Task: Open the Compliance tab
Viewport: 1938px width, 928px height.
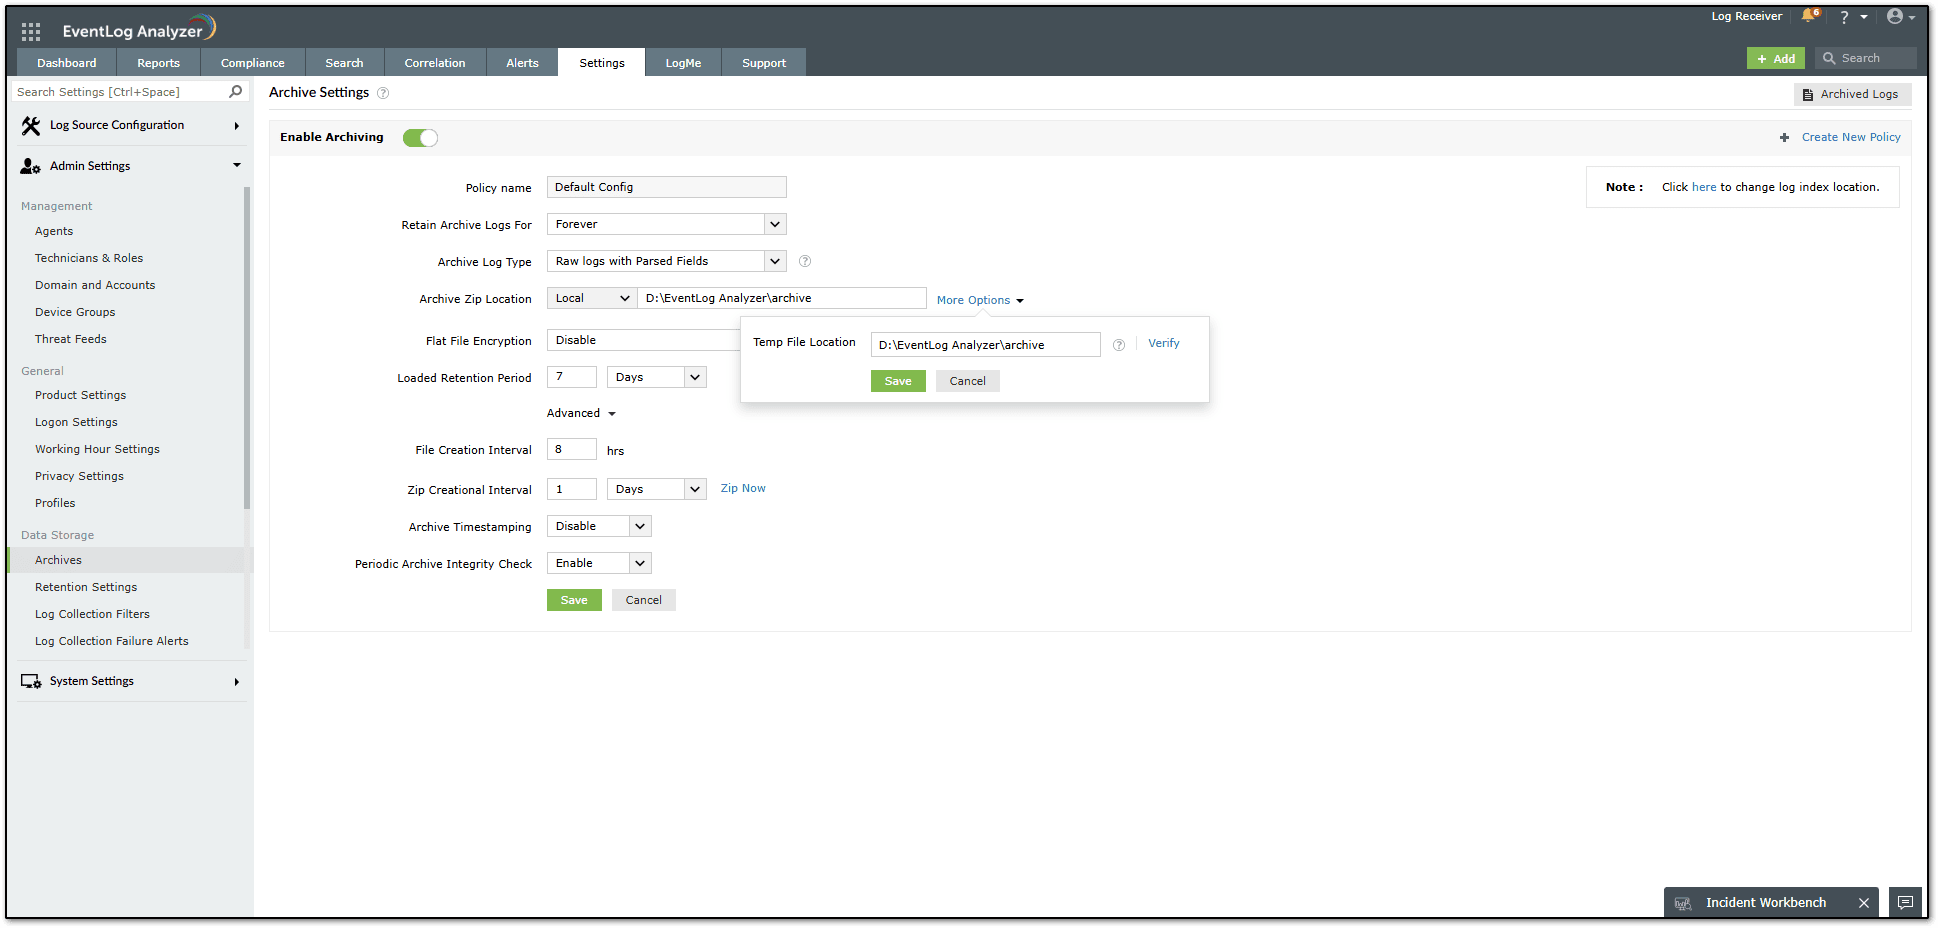Action: [x=252, y=63]
